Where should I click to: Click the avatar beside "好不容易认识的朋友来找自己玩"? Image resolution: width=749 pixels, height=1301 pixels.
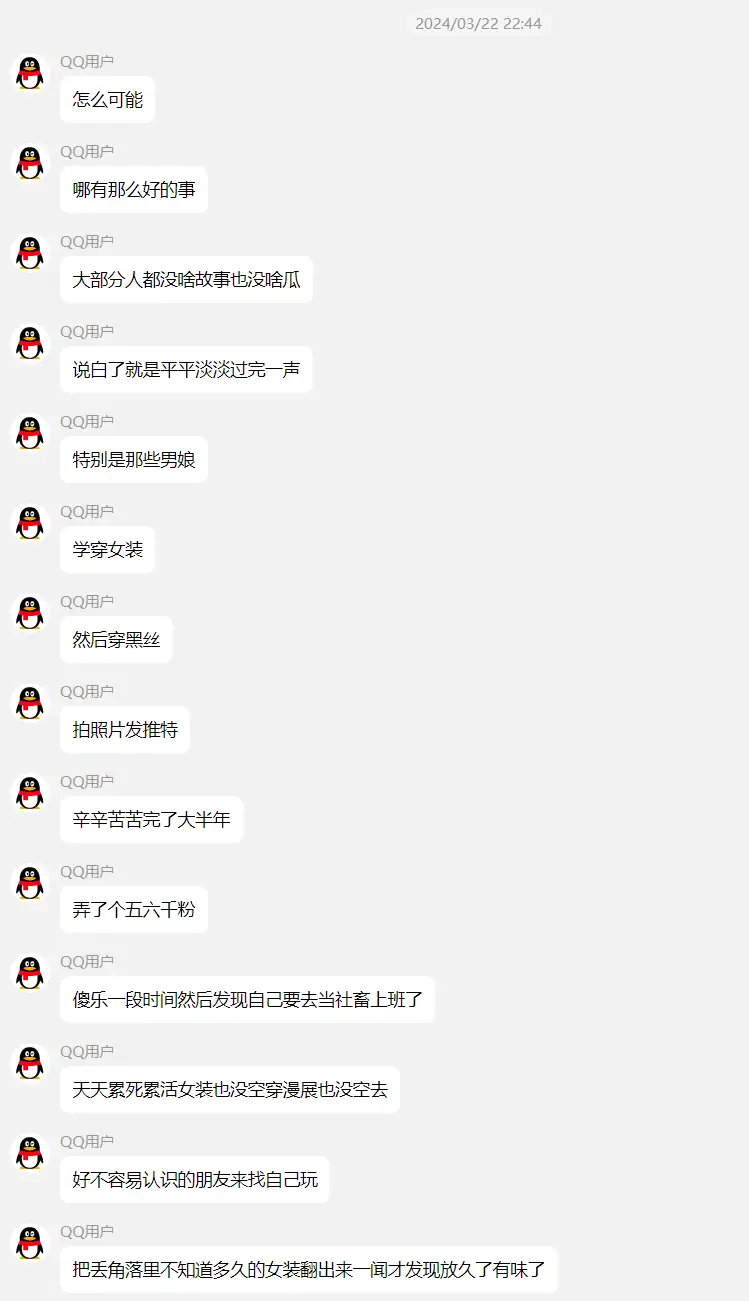30,1154
